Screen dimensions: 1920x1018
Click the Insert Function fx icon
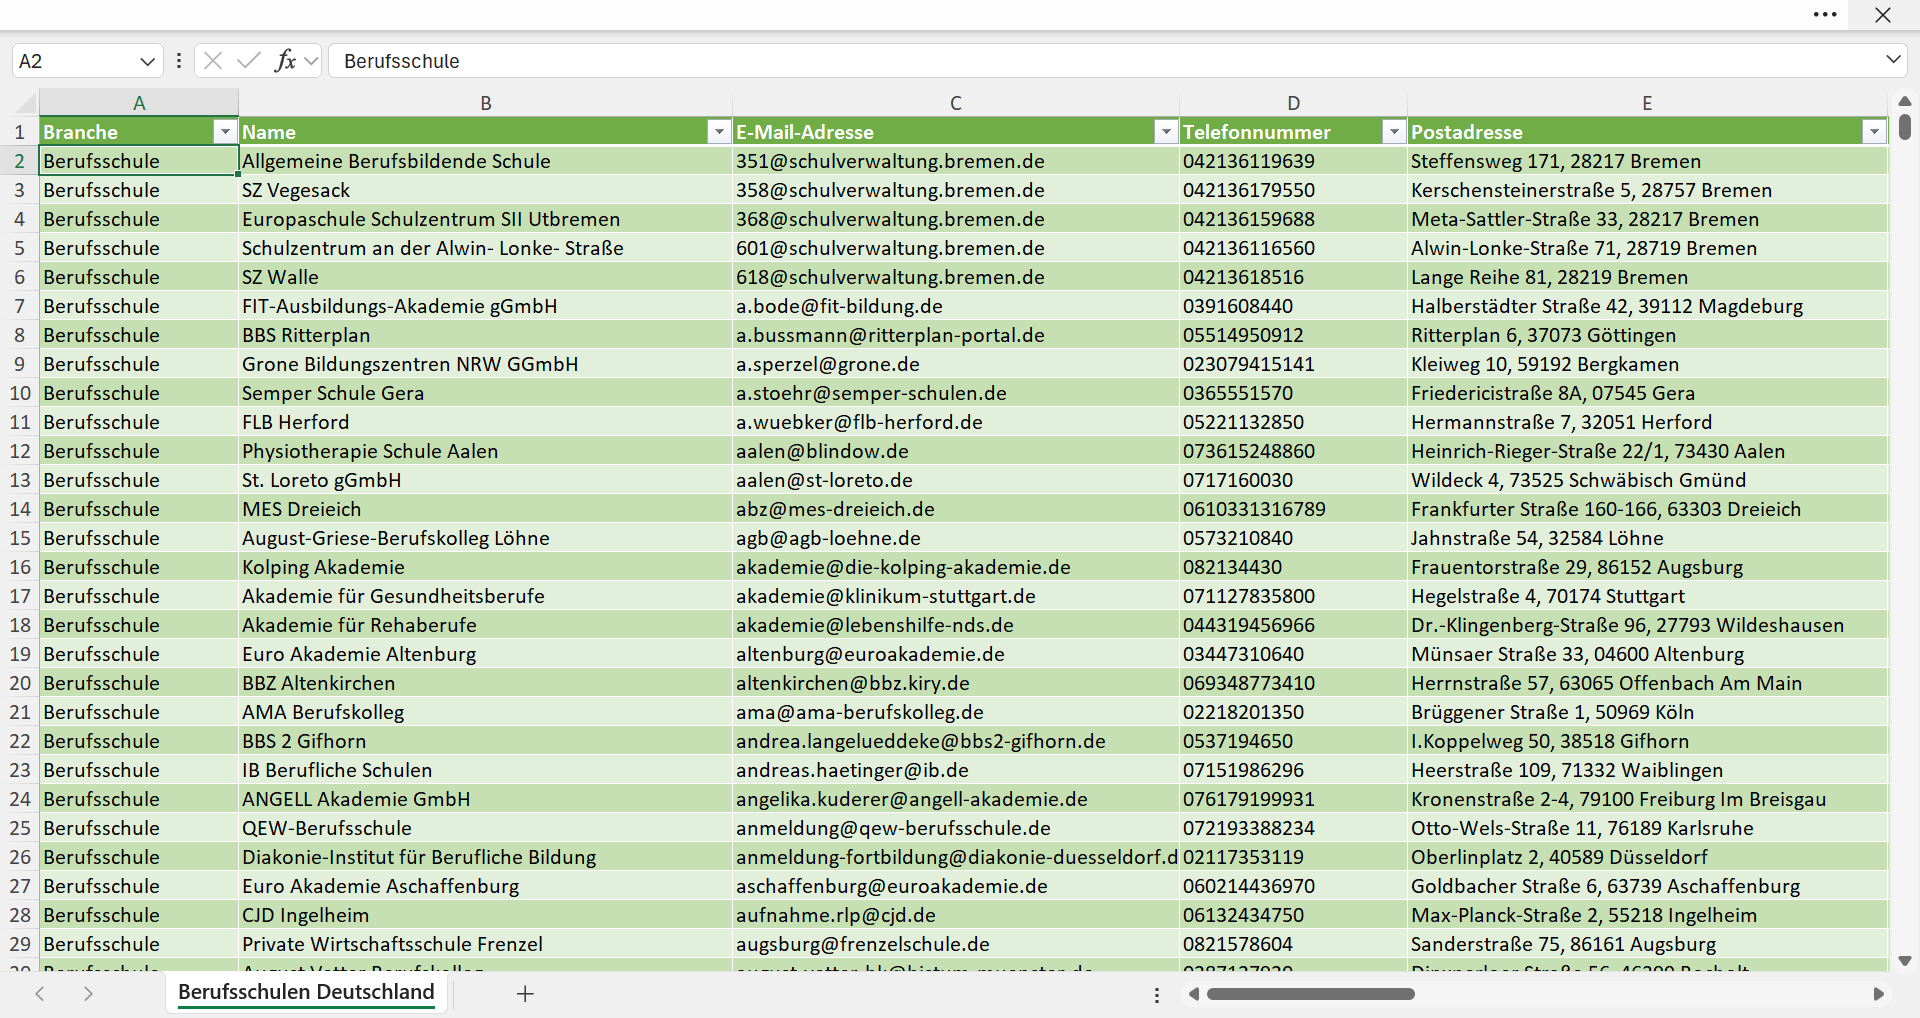tap(285, 61)
